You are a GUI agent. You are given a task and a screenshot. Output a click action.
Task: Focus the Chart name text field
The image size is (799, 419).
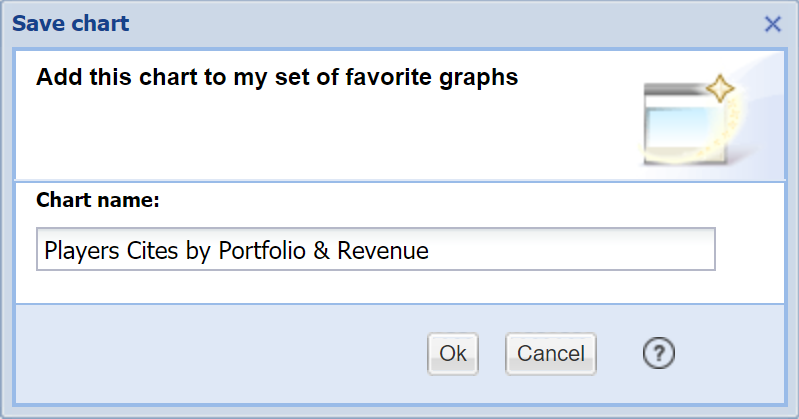(x=375, y=250)
